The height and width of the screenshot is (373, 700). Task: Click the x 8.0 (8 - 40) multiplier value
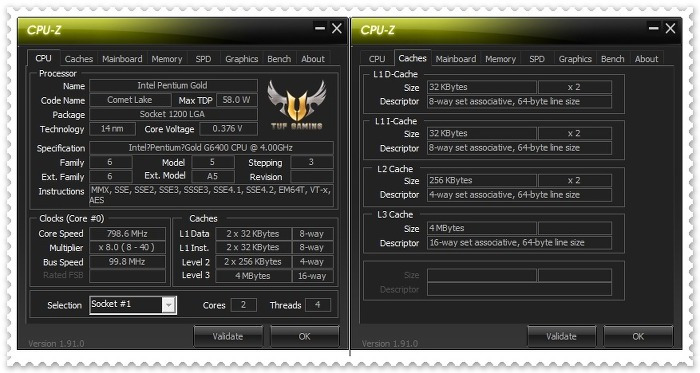point(127,248)
